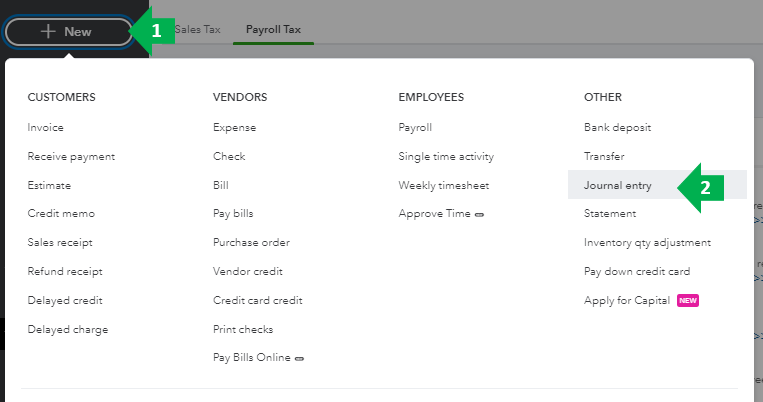Open the Payroll Tax tab
Viewport: 763px width, 402px height.
[273, 30]
